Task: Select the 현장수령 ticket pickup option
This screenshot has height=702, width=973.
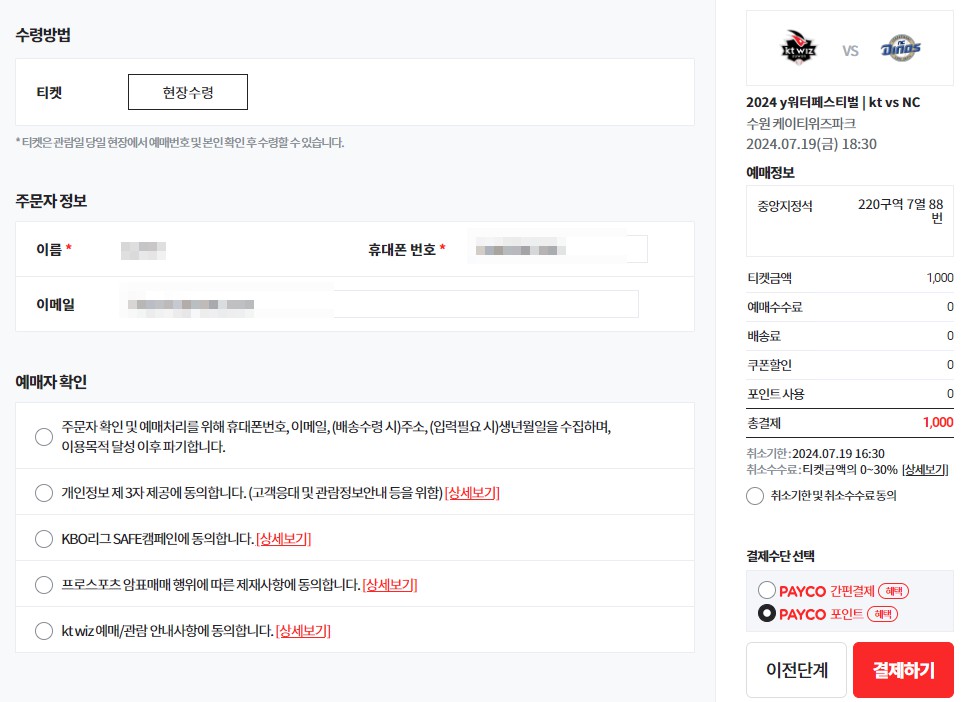Action: (x=187, y=92)
